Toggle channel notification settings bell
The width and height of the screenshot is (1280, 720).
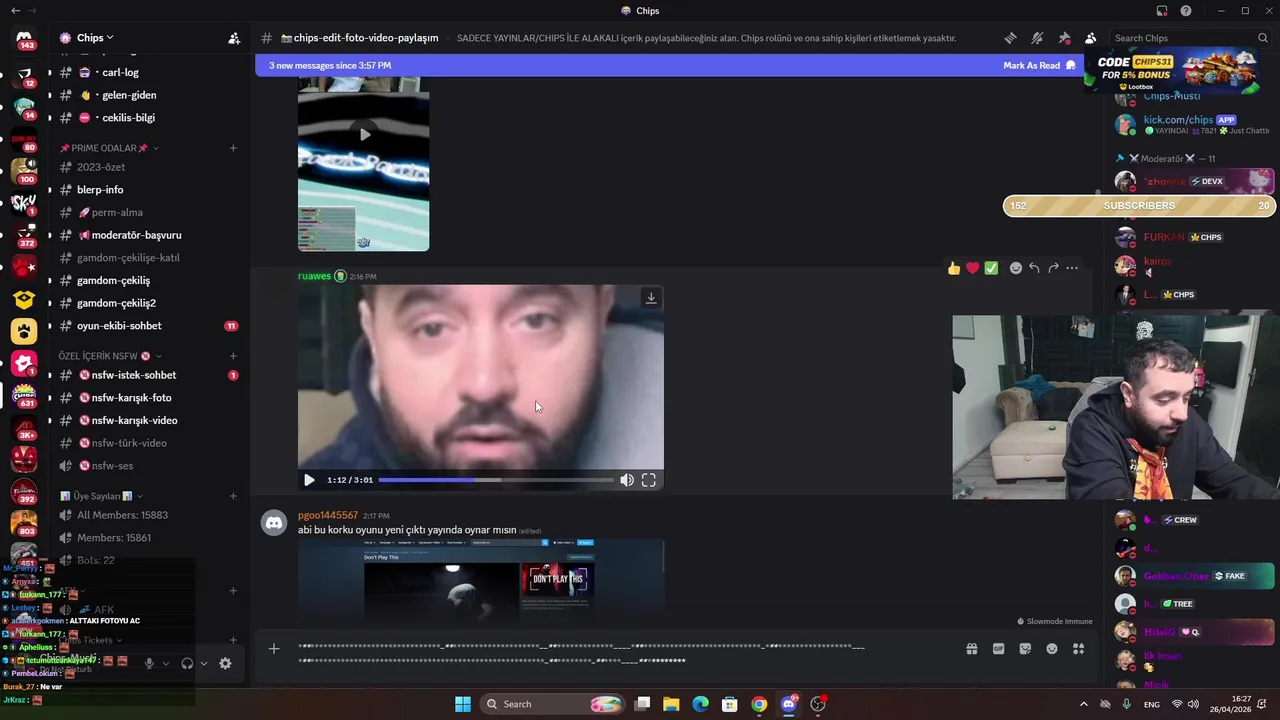[1037, 38]
